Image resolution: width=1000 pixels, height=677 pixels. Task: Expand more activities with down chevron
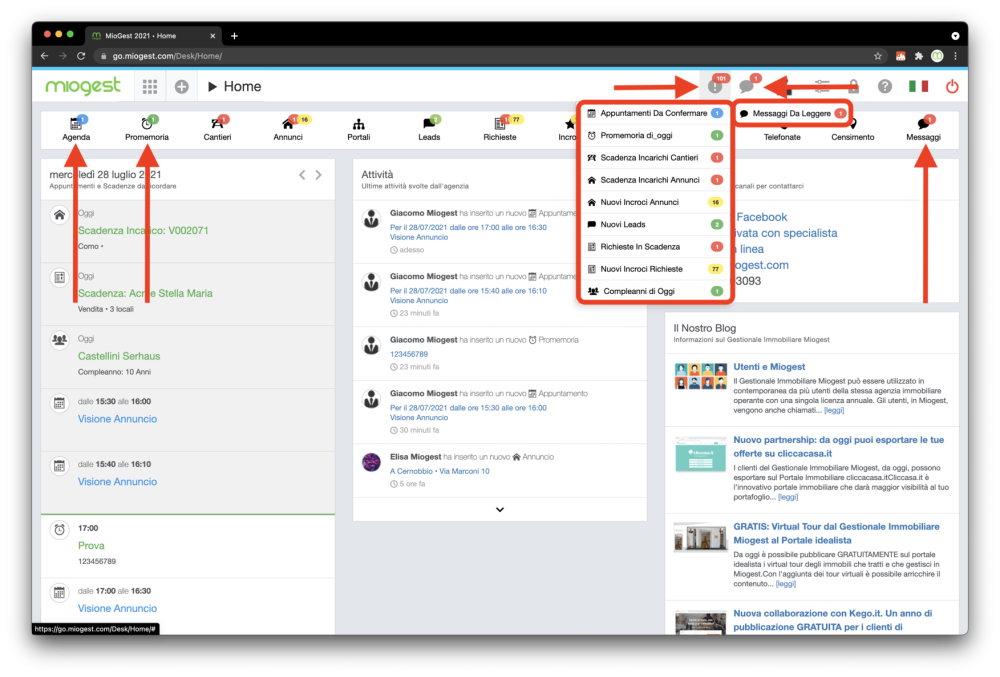pos(500,509)
